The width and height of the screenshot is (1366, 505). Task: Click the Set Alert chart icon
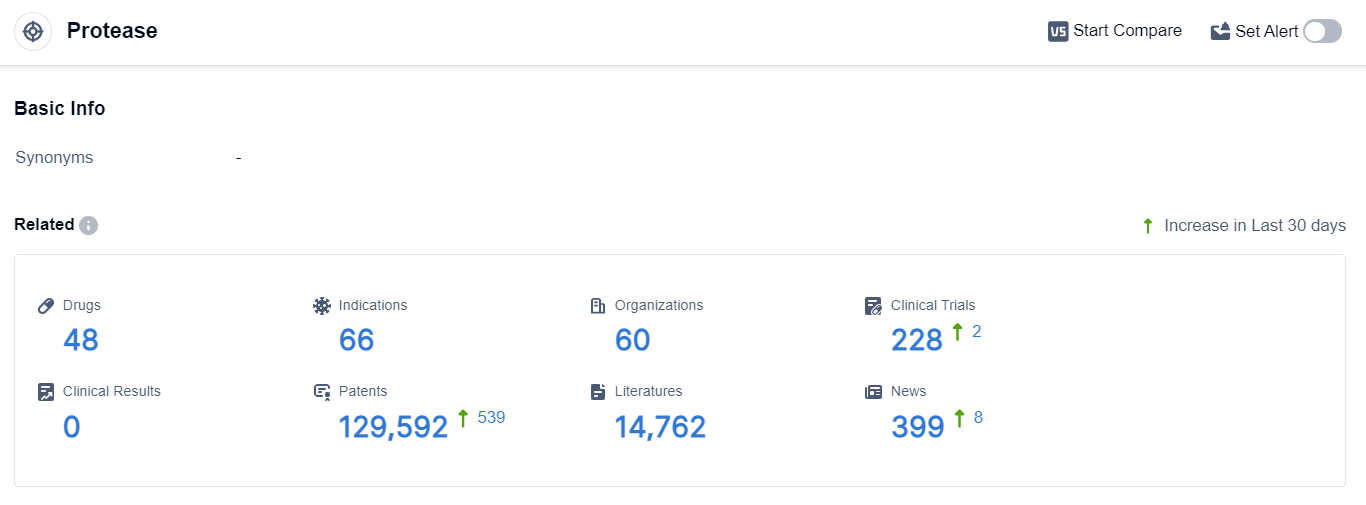tap(1220, 31)
